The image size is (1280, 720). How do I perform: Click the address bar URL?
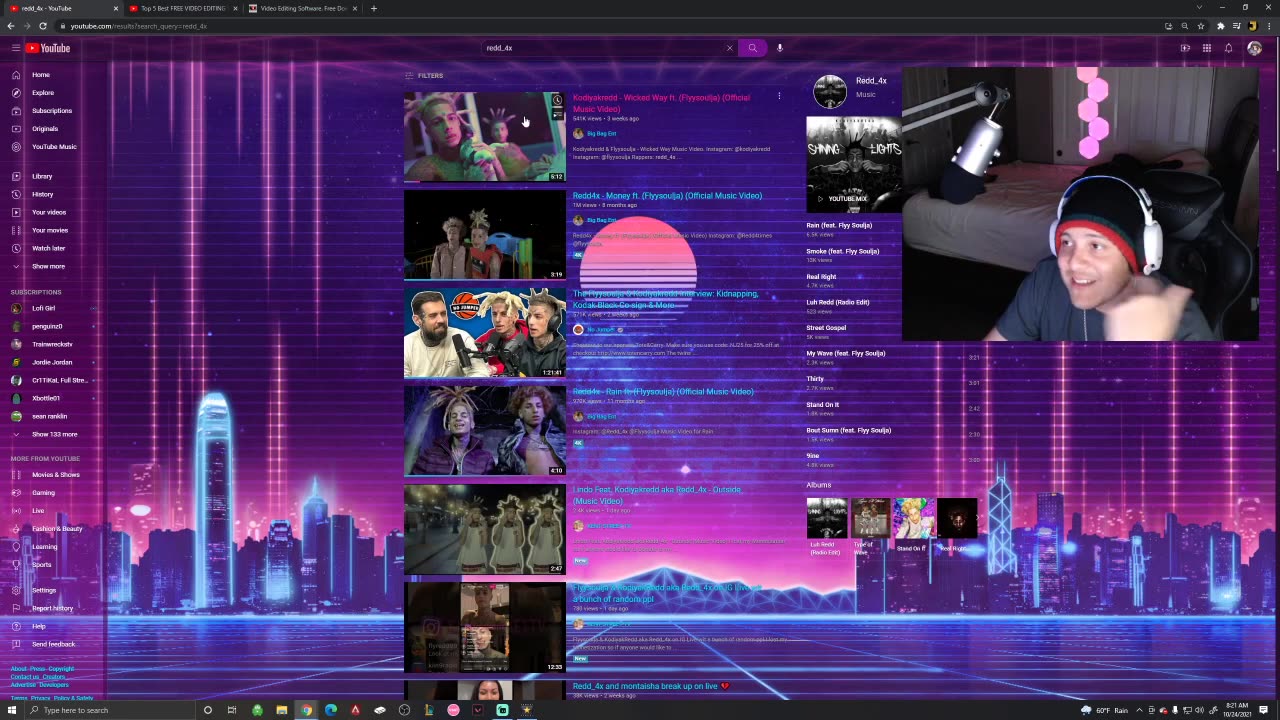click(139, 26)
